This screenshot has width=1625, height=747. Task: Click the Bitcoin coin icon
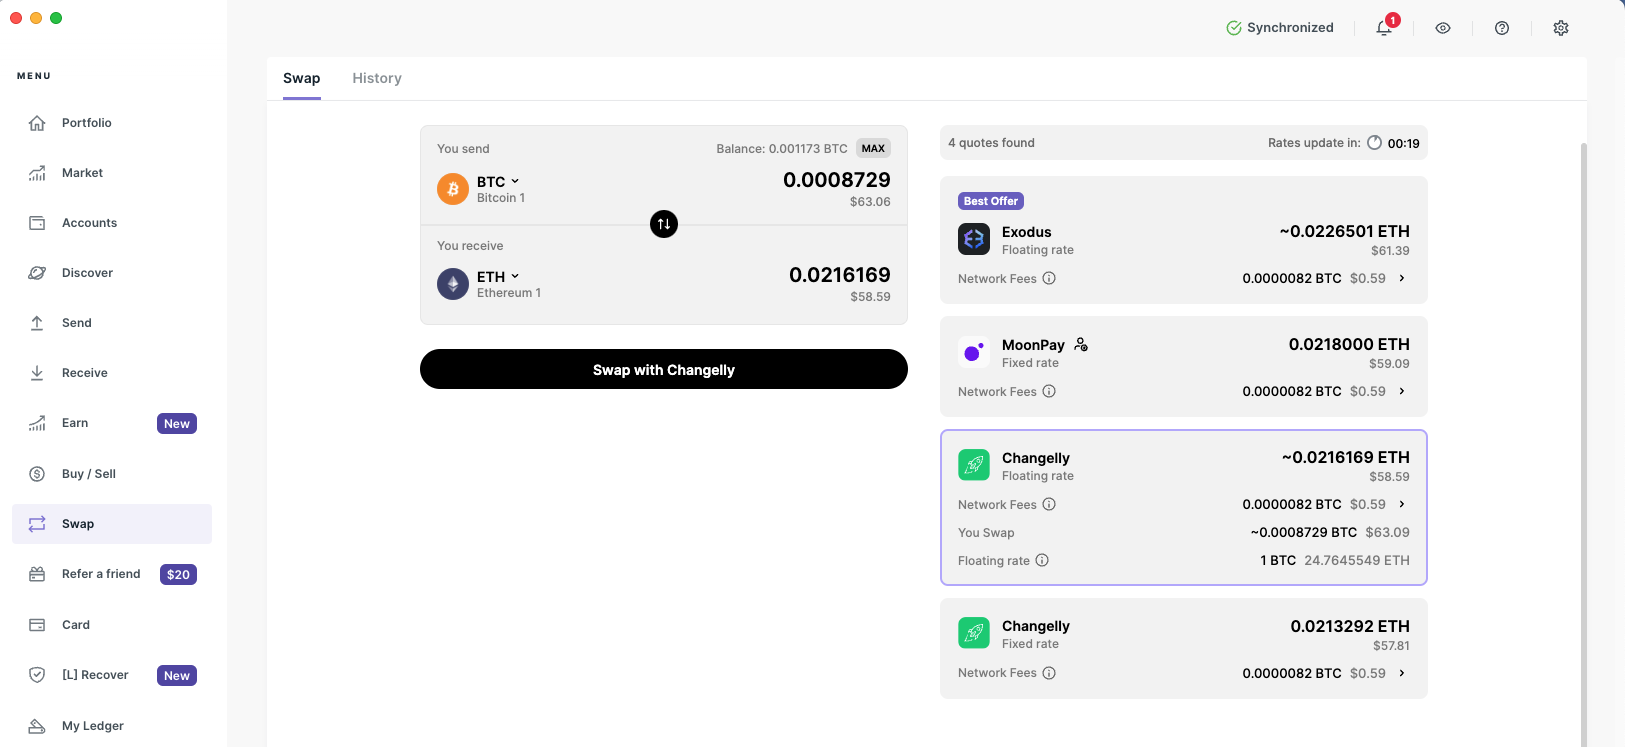point(453,189)
